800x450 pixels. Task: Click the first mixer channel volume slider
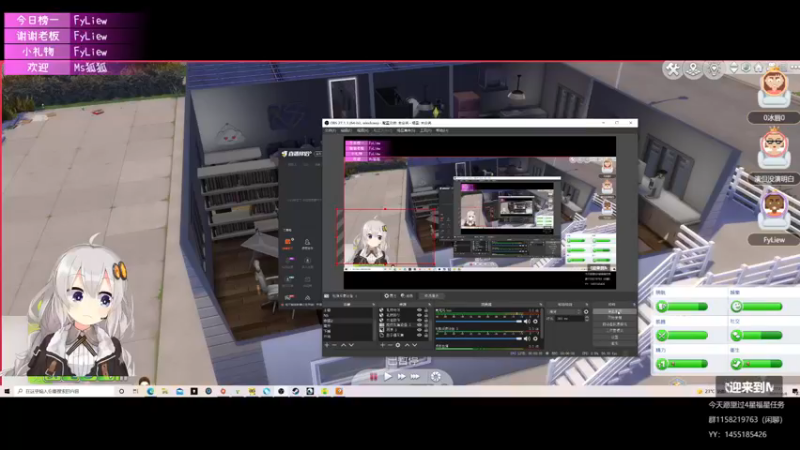(479, 321)
